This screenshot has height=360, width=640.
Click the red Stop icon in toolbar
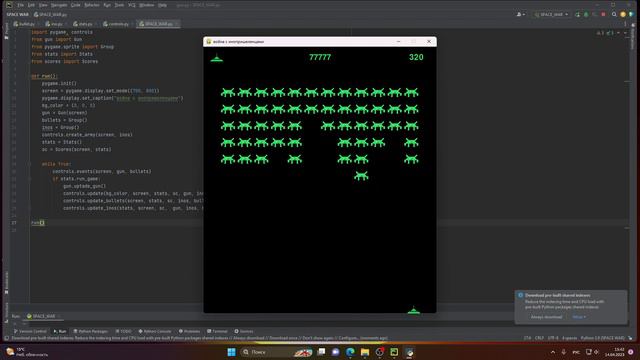coord(603,14)
